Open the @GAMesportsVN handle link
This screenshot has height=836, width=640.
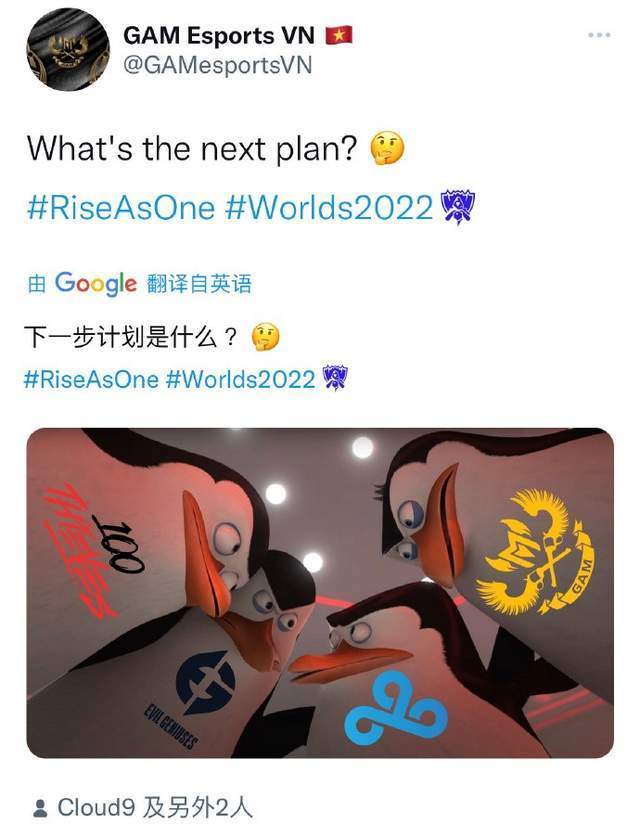coord(218,66)
